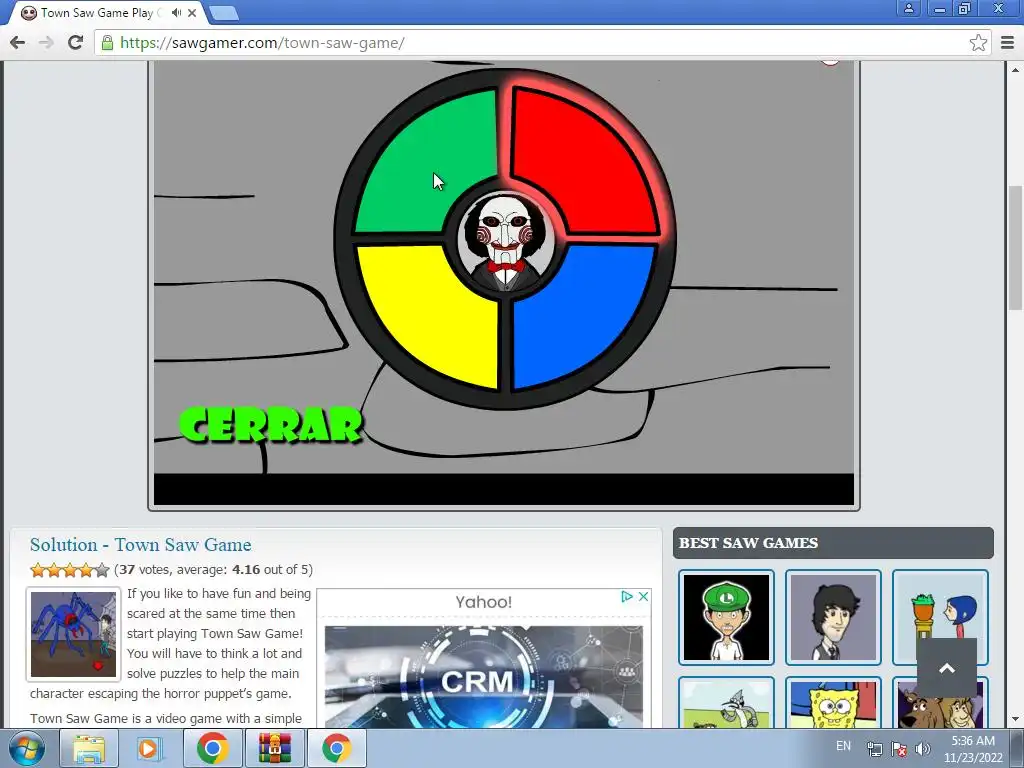Reload the page with the refresh icon
The height and width of the screenshot is (768, 1024).
(76, 42)
